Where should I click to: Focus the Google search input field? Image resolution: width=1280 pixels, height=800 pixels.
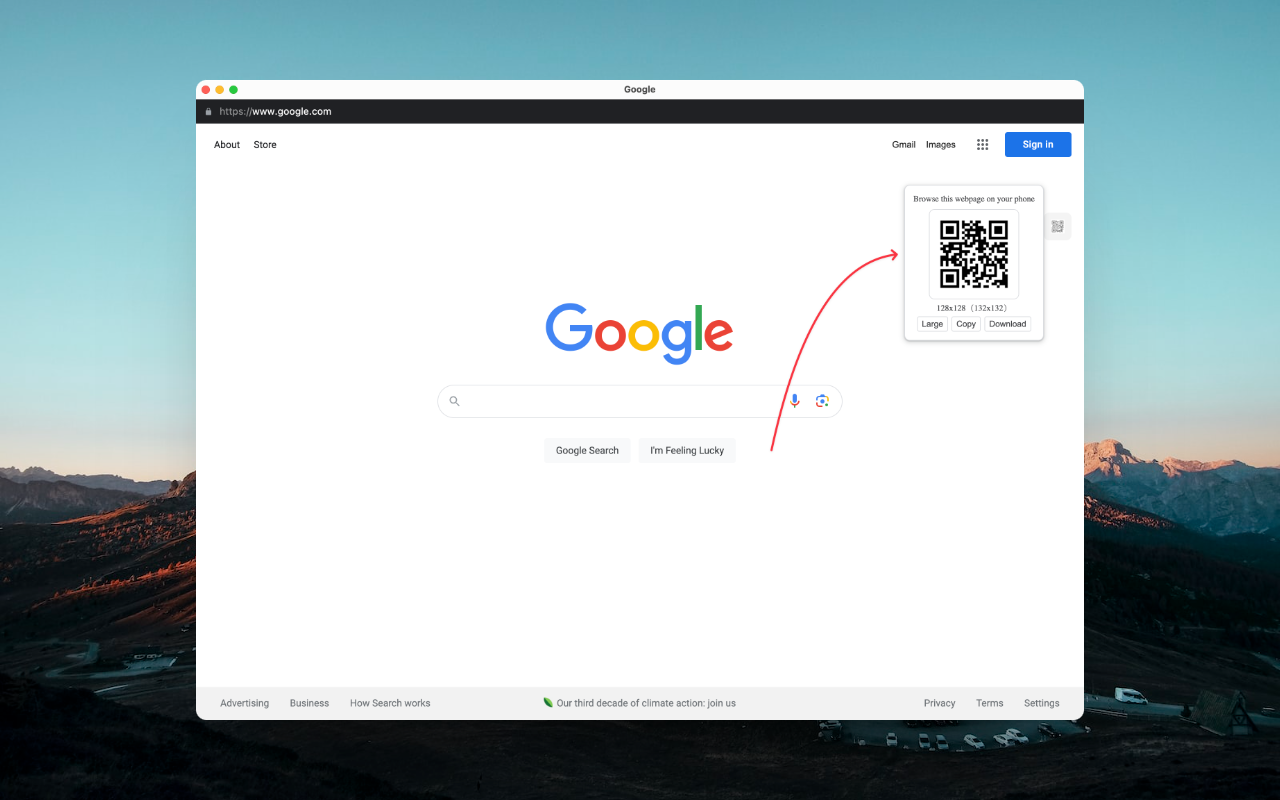point(640,401)
